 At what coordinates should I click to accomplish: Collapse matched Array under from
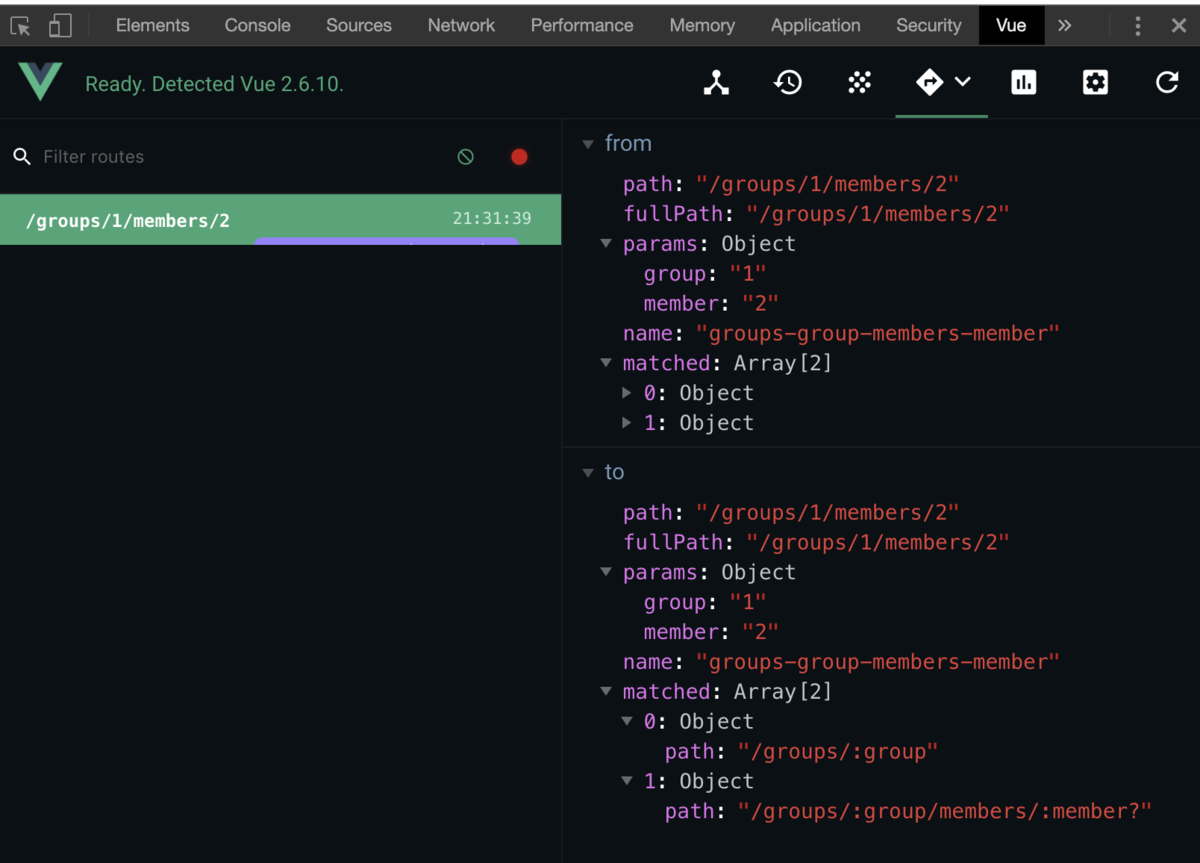(606, 363)
